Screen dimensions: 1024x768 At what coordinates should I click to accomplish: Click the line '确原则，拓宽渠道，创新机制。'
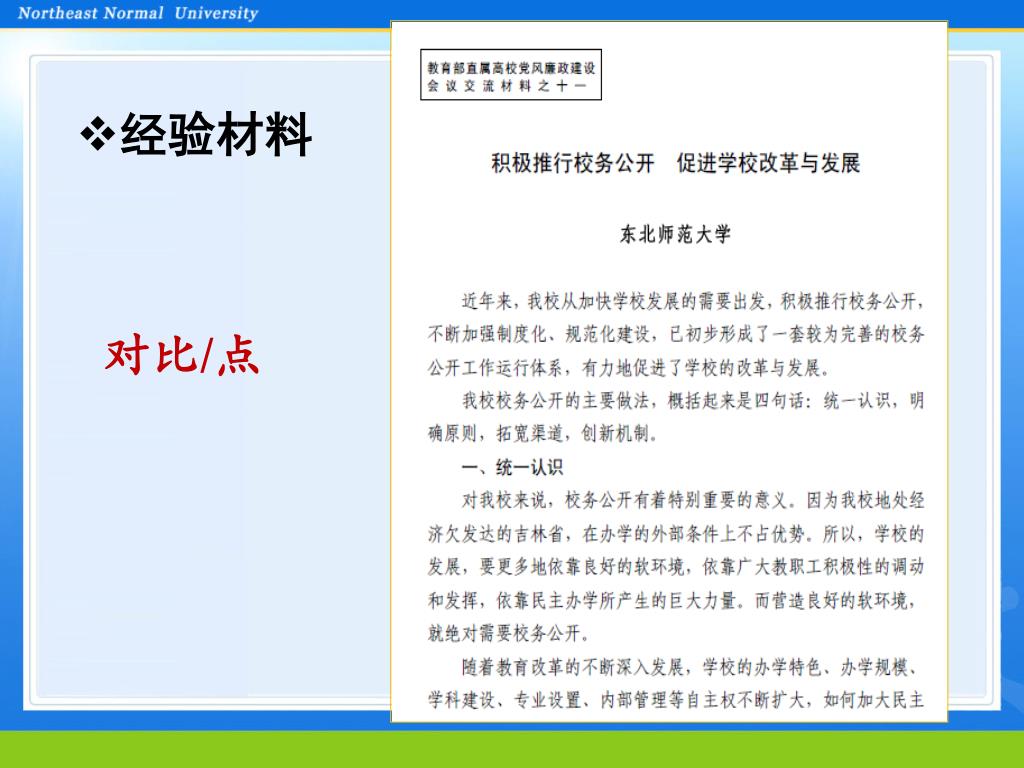pos(543,433)
